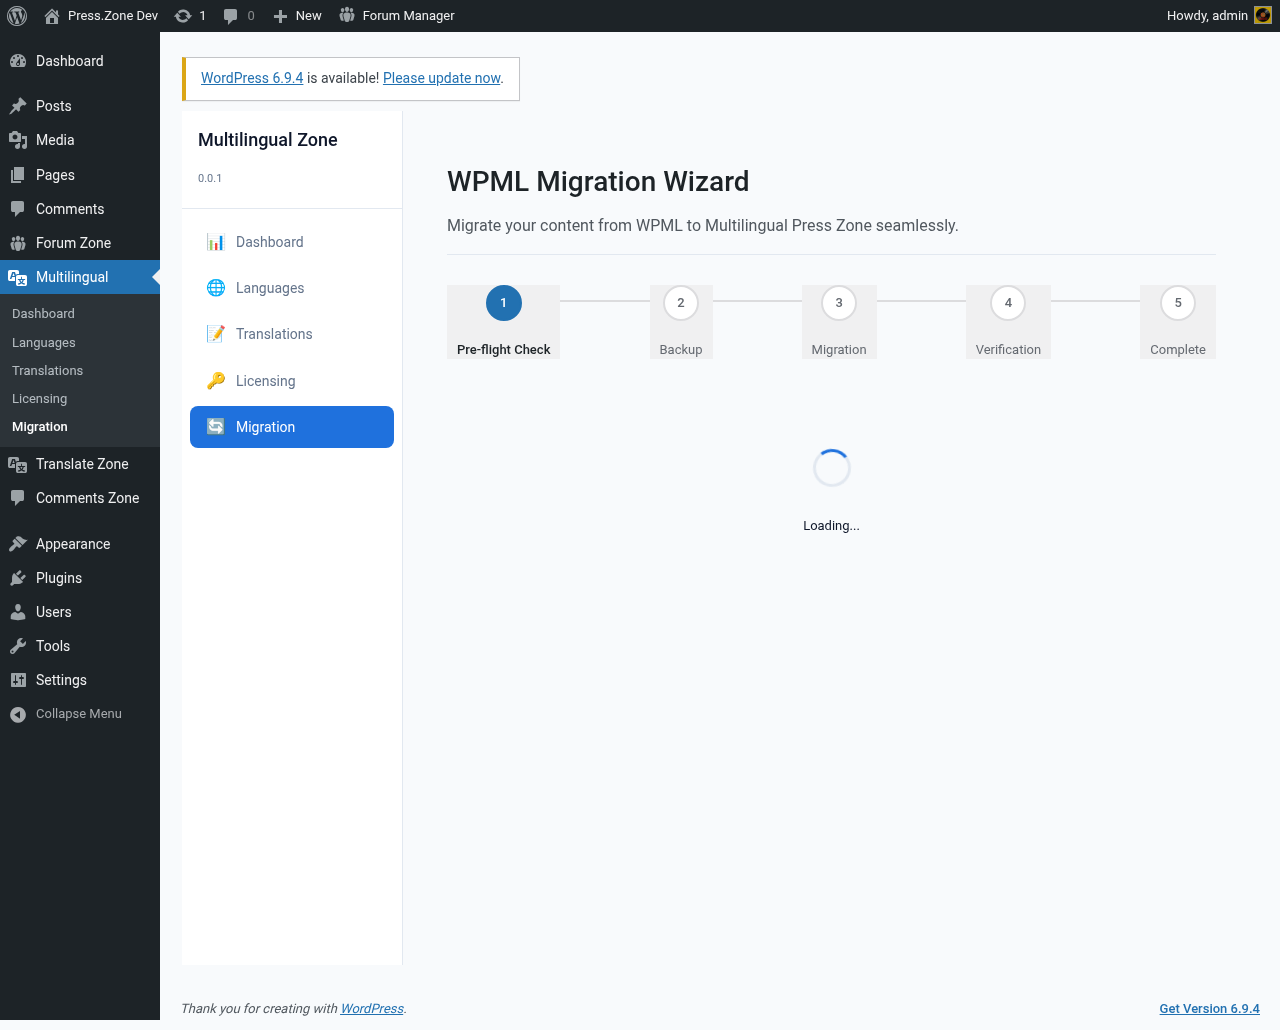
Task: Open the Dashboard tab in Multilingual Zone panel
Action: 292,242
